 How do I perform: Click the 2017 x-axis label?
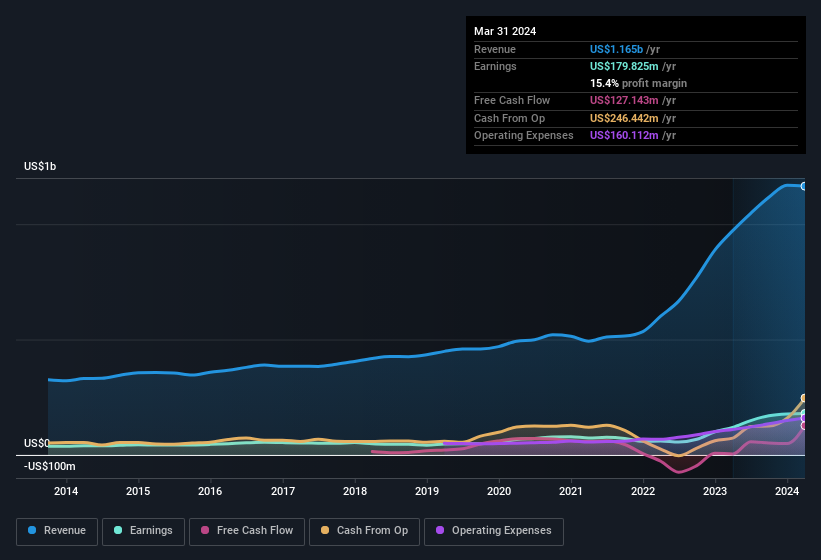[283, 491]
